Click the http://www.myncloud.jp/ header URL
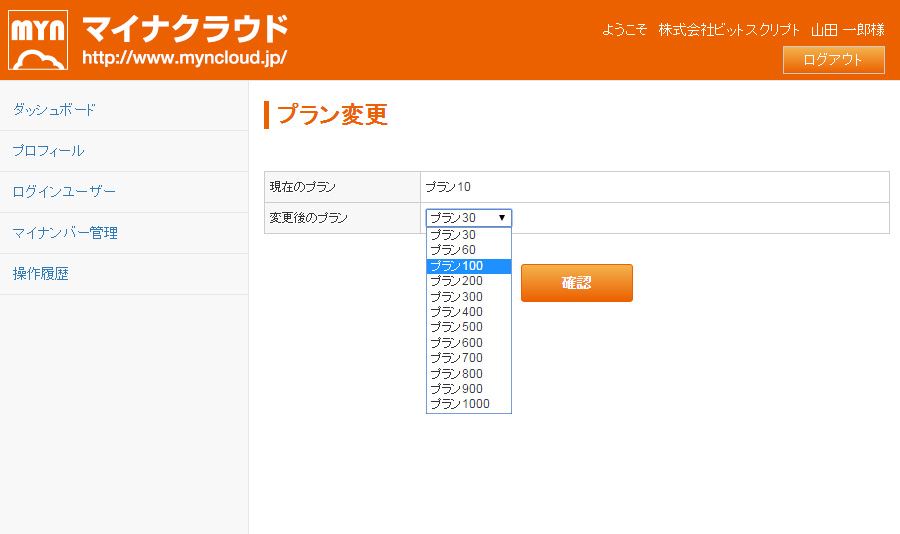 184,58
